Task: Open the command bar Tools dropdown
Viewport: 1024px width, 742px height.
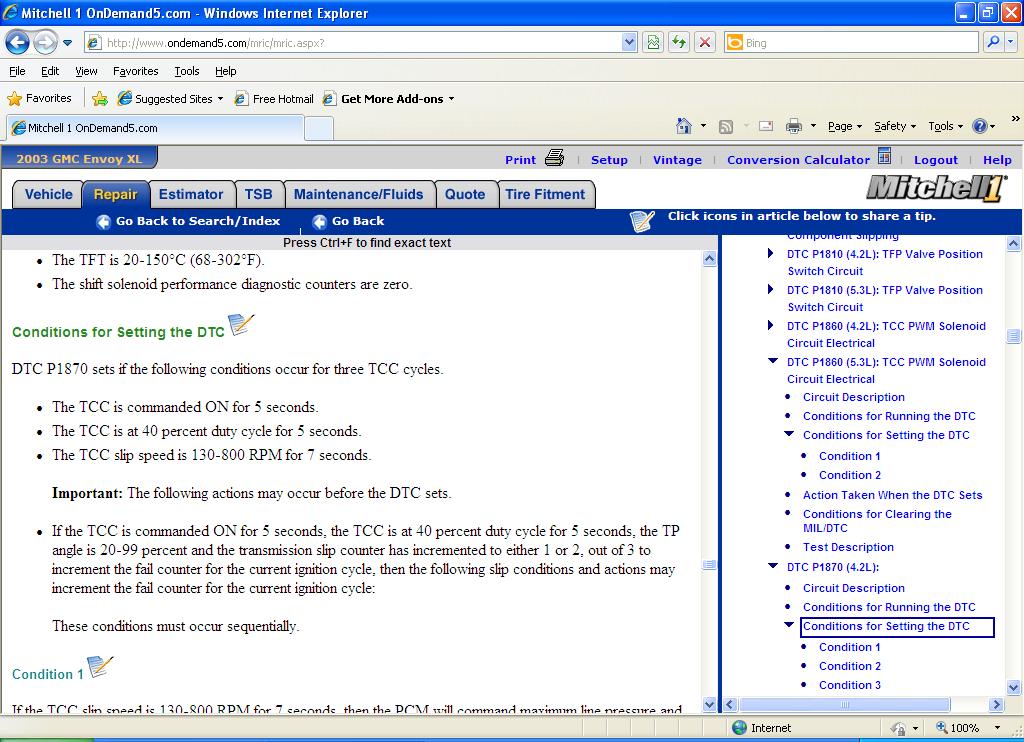Action: [945, 126]
